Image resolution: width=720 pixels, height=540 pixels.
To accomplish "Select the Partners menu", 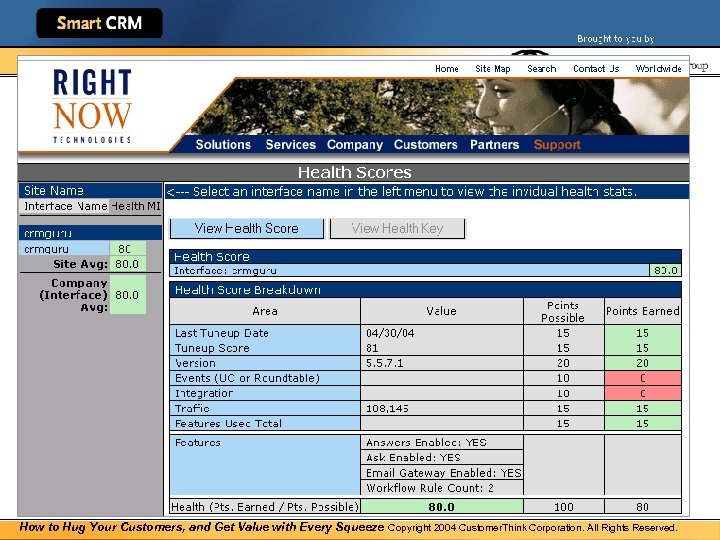I will point(495,145).
